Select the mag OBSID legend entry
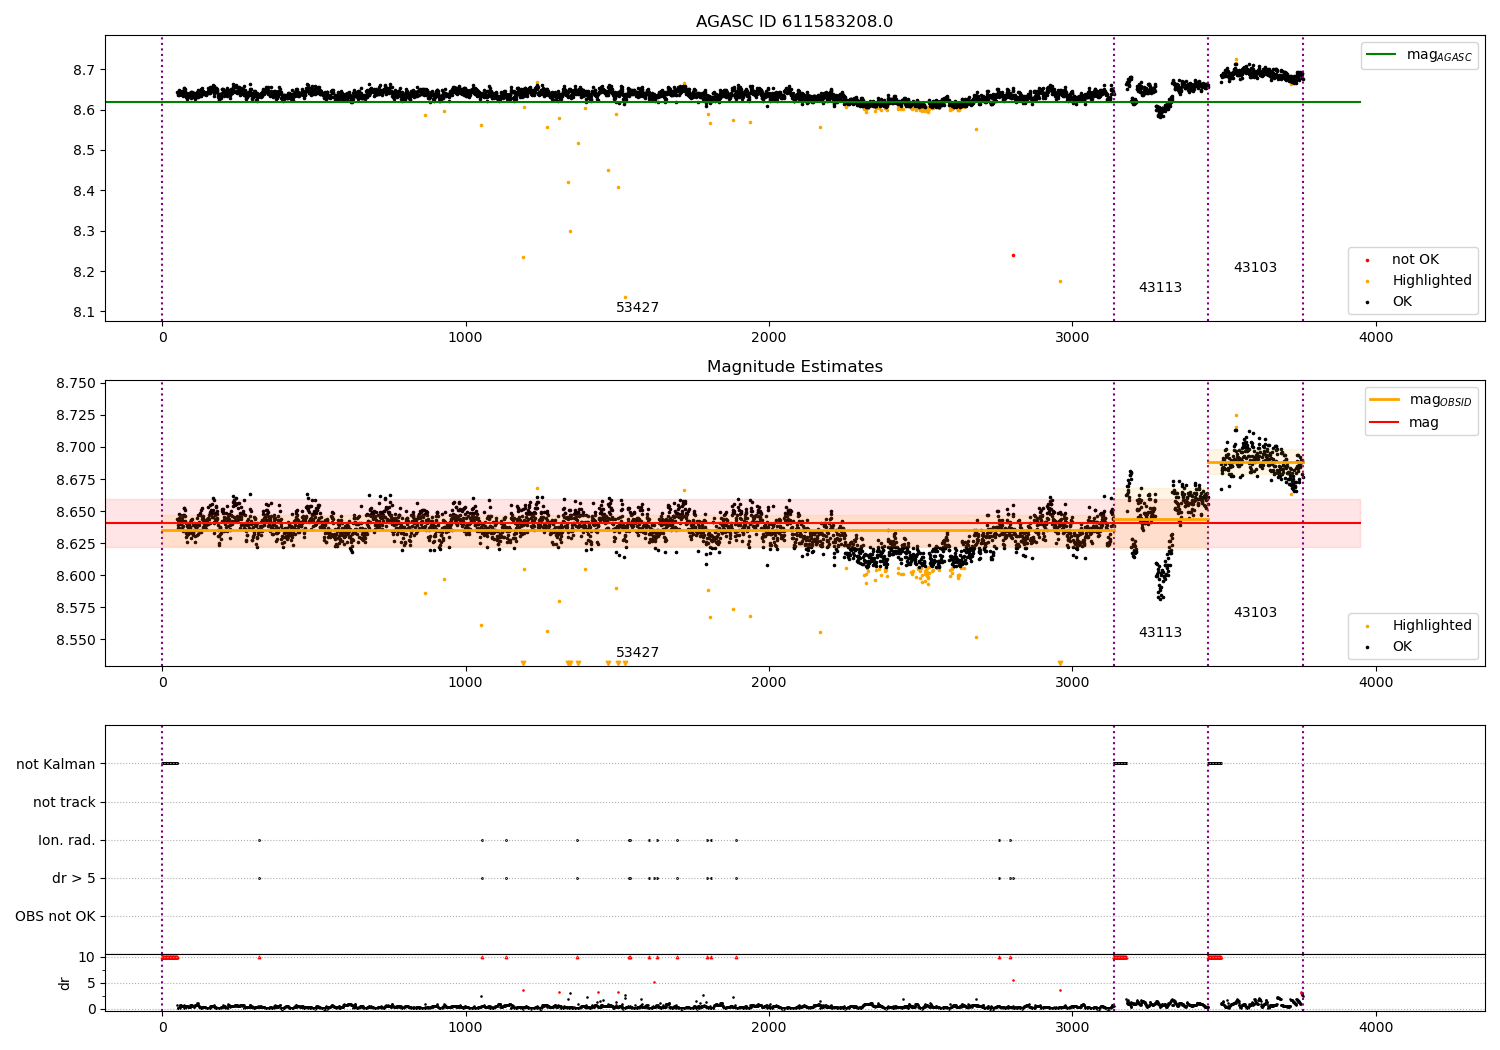This screenshot has height=1050, width=1500. click(1441, 400)
